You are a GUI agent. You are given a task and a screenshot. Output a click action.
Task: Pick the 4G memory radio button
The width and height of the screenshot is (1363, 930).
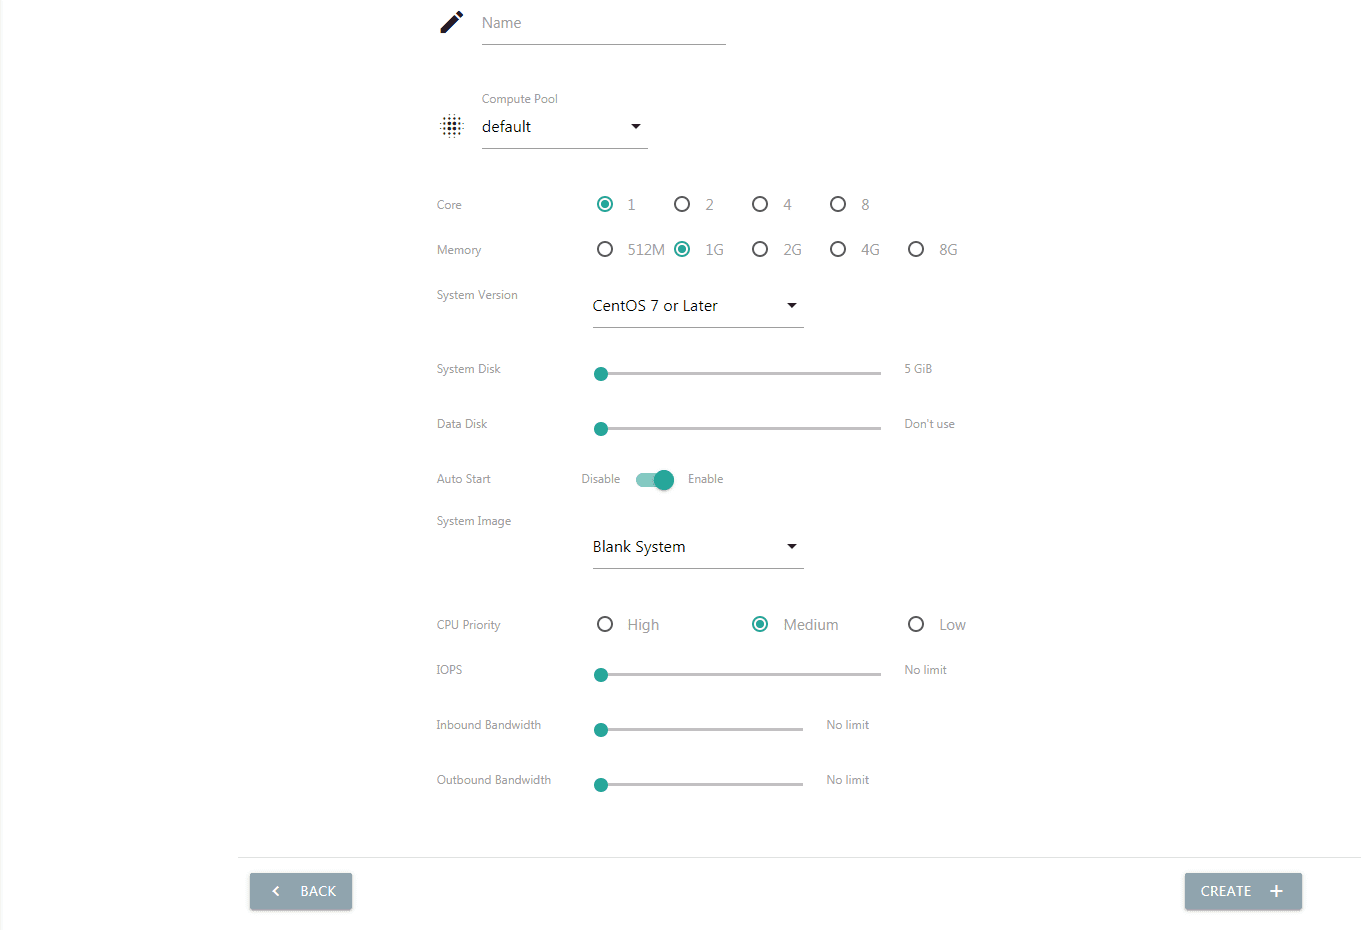tap(838, 249)
